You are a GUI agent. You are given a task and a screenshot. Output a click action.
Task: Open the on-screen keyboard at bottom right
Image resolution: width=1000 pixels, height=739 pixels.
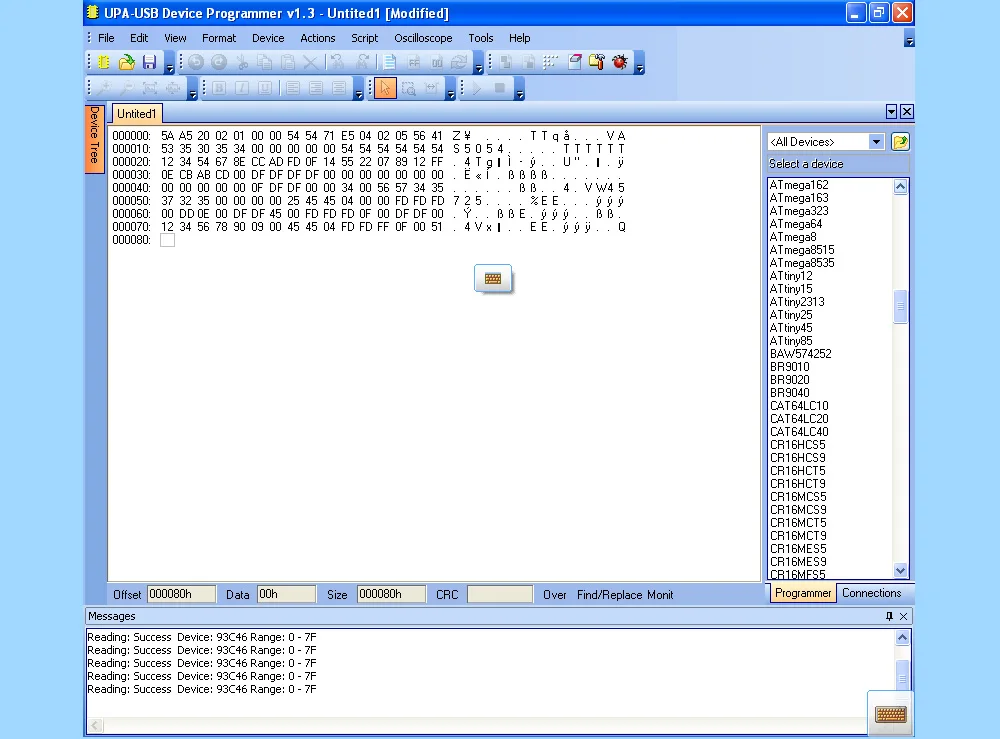pos(890,714)
